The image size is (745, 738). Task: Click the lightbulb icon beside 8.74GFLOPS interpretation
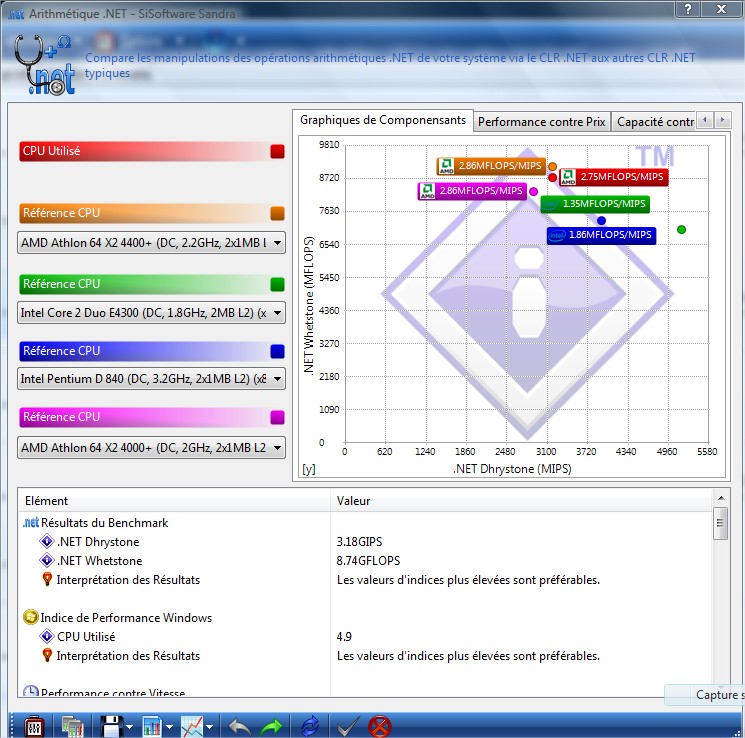pos(47,579)
